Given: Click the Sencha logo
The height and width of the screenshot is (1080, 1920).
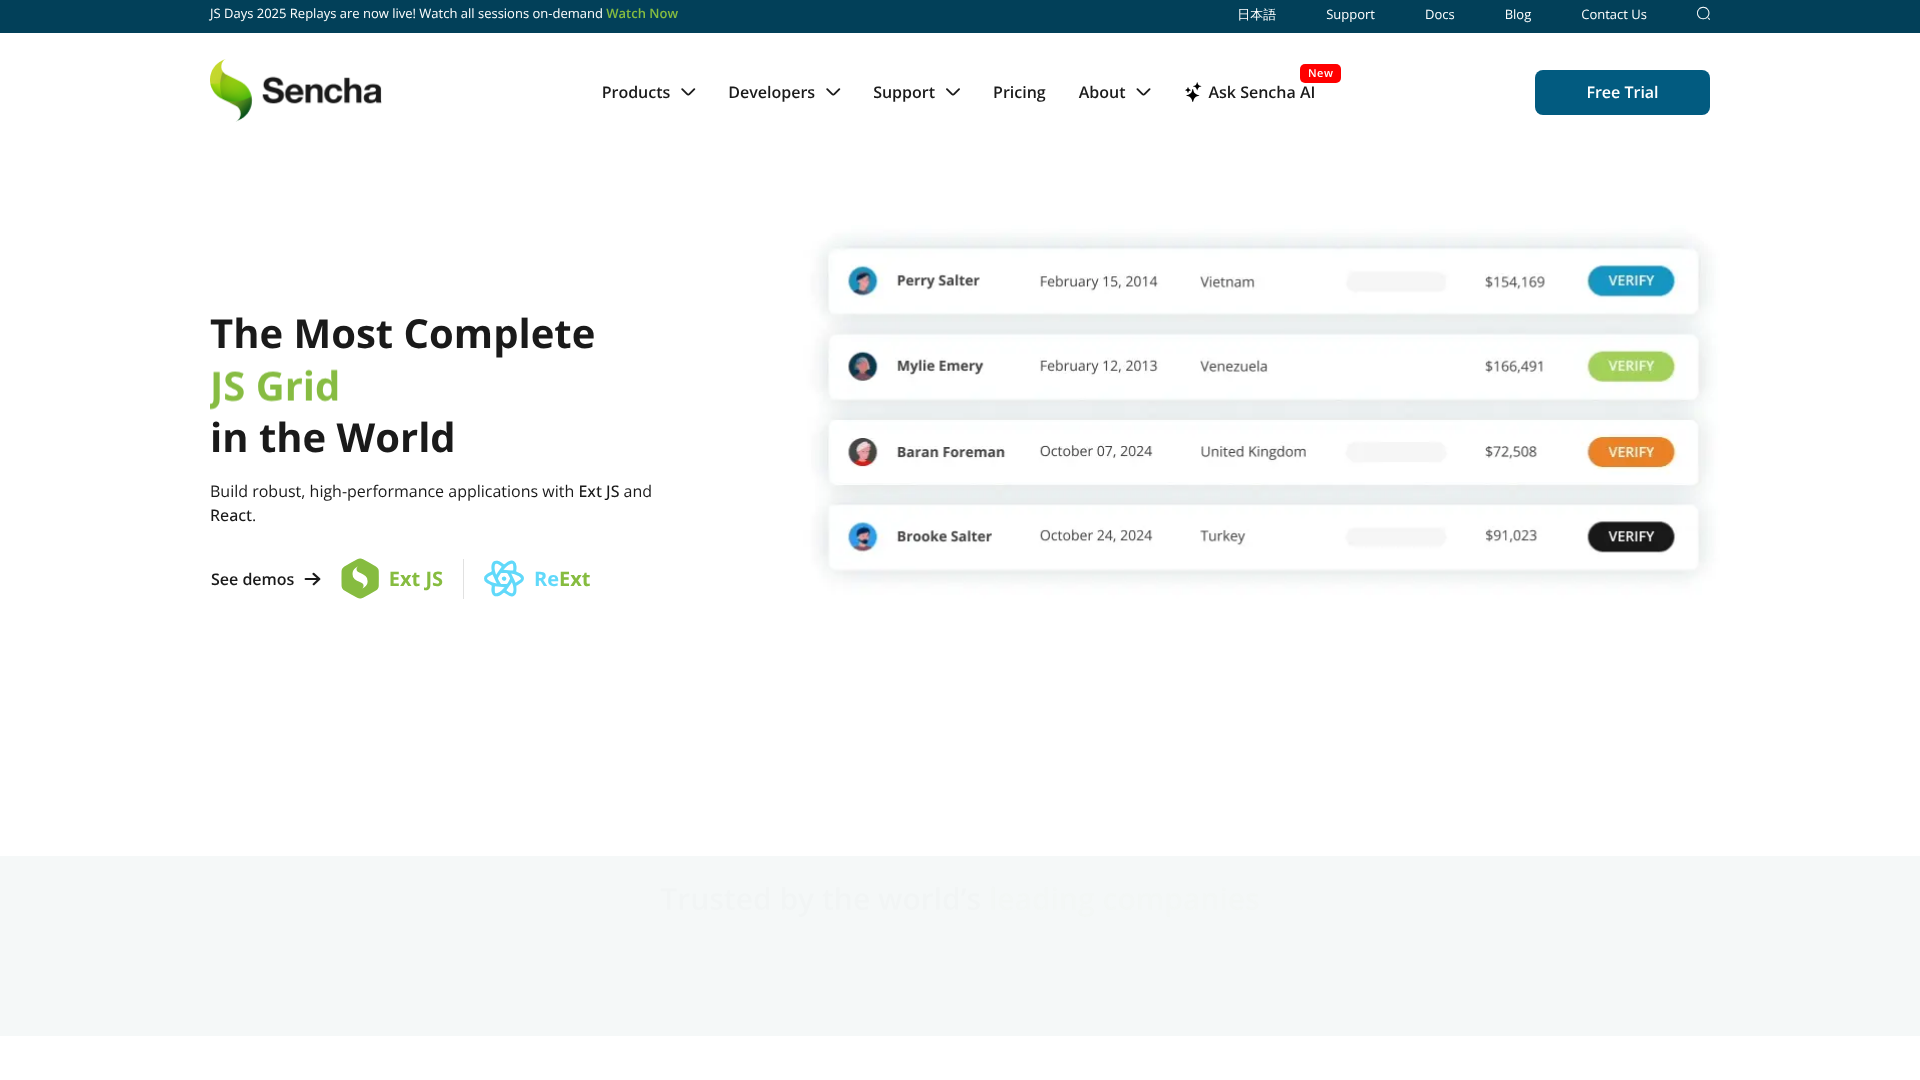Looking at the screenshot, I should coord(294,90).
